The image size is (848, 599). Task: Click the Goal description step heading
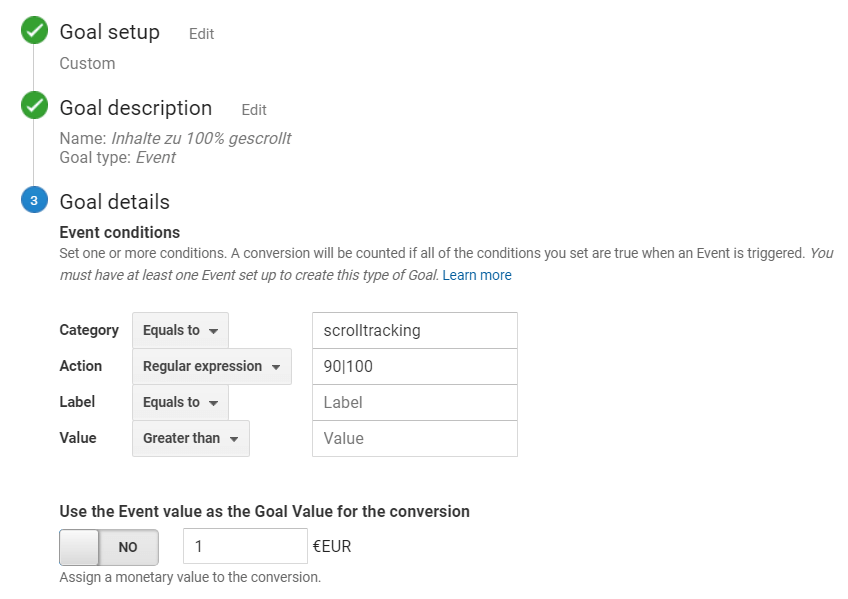point(135,108)
